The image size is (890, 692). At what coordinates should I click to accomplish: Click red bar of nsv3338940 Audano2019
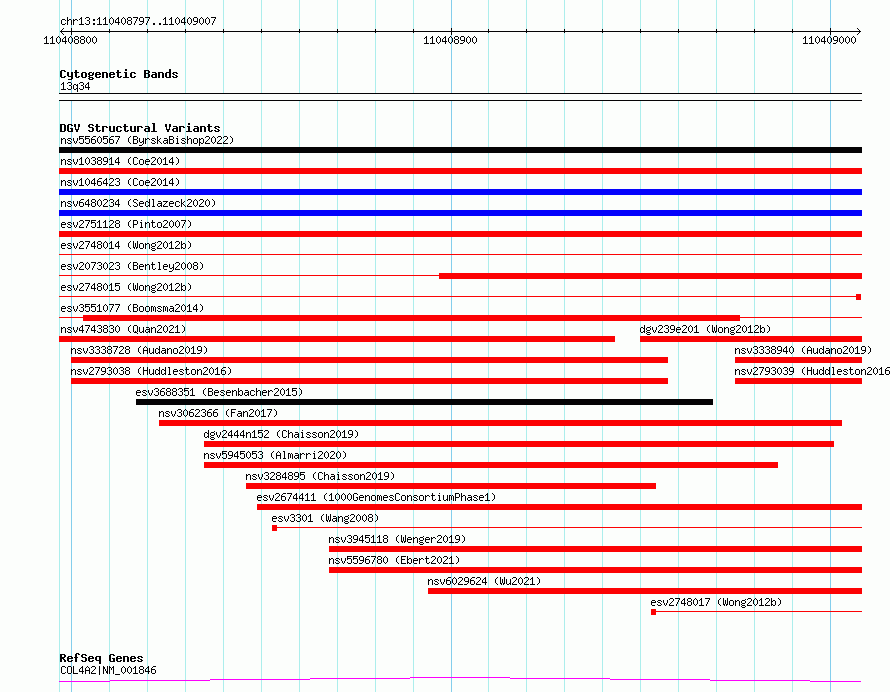pos(798,360)
